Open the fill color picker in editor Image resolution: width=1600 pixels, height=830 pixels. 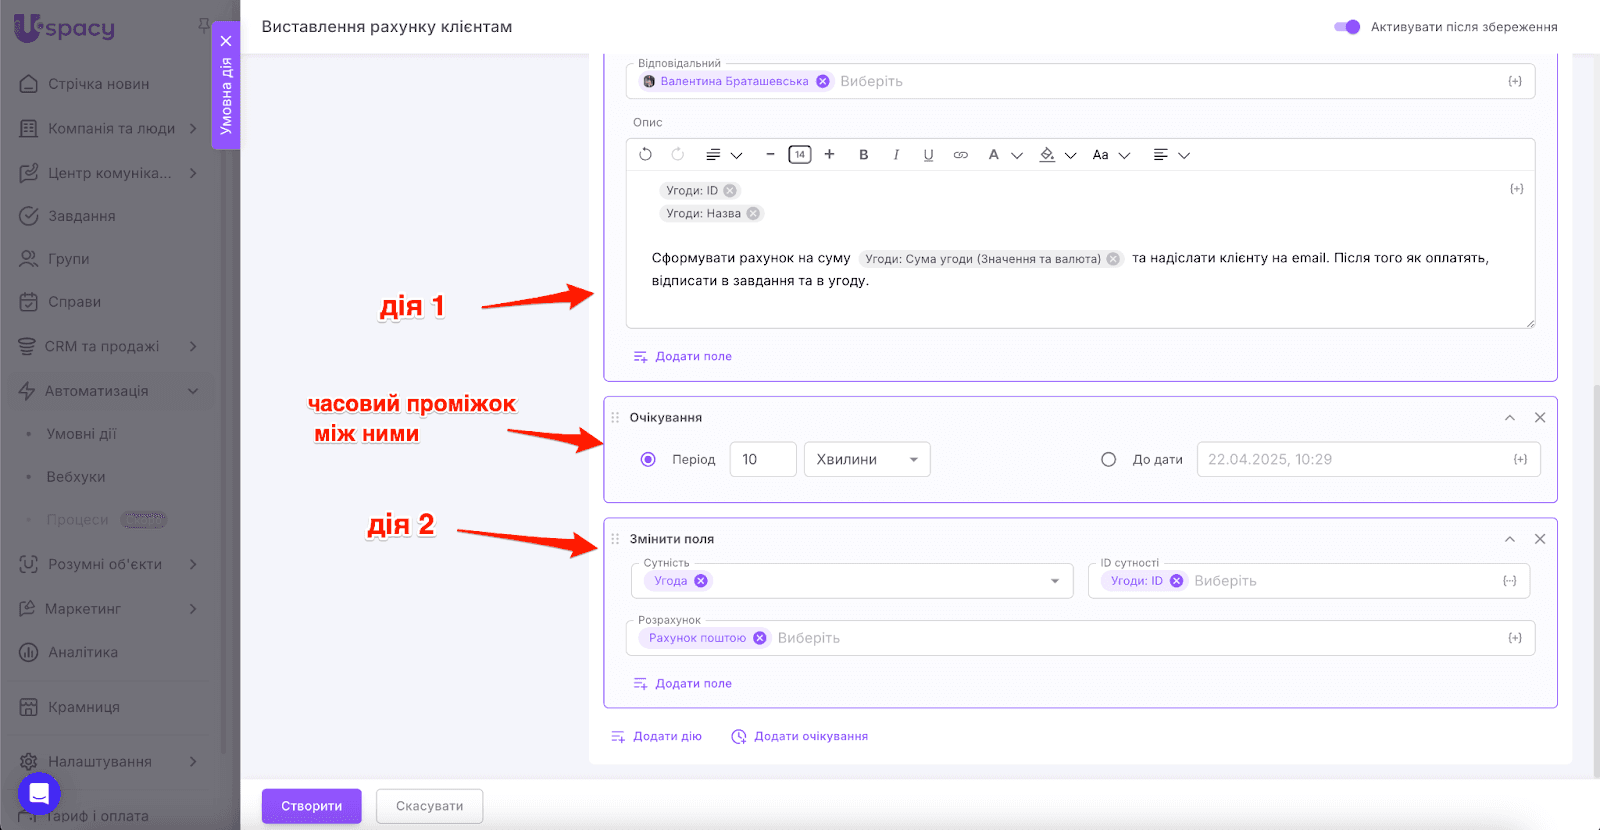[x=1048, y=155]
